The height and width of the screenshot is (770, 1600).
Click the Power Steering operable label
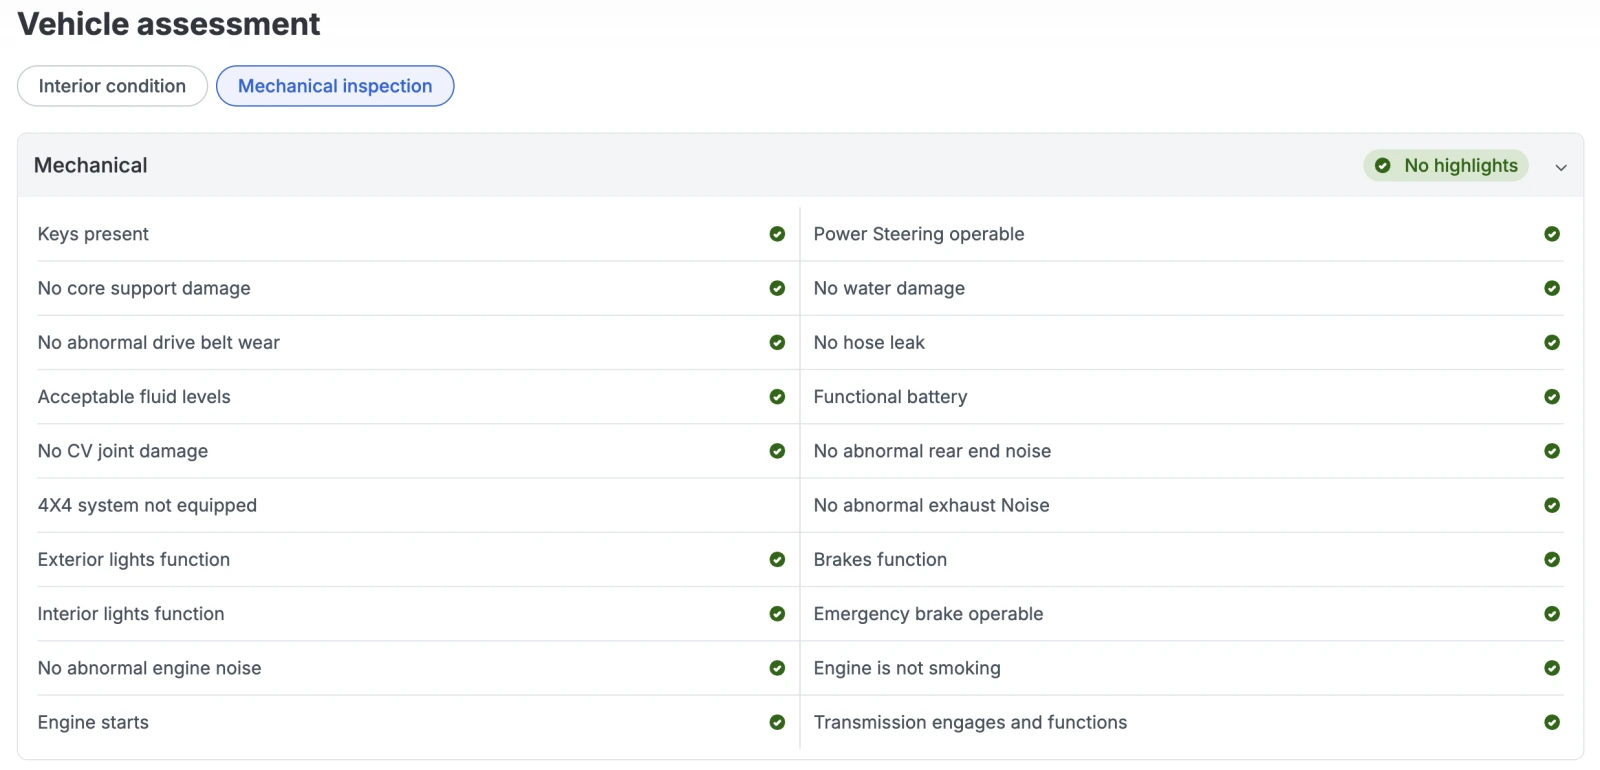pos(919,234)
